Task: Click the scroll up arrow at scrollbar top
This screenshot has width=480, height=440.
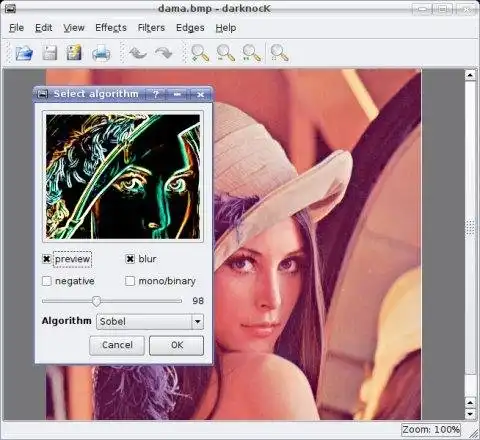Action: tap(470, 75)
